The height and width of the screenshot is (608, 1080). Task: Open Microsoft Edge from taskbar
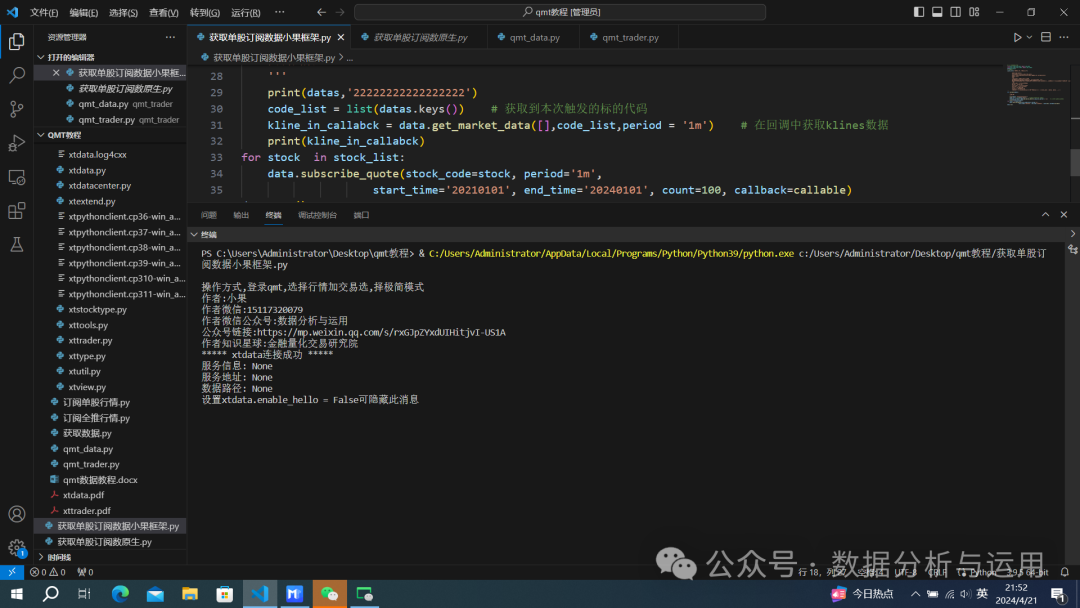point(120,594)
